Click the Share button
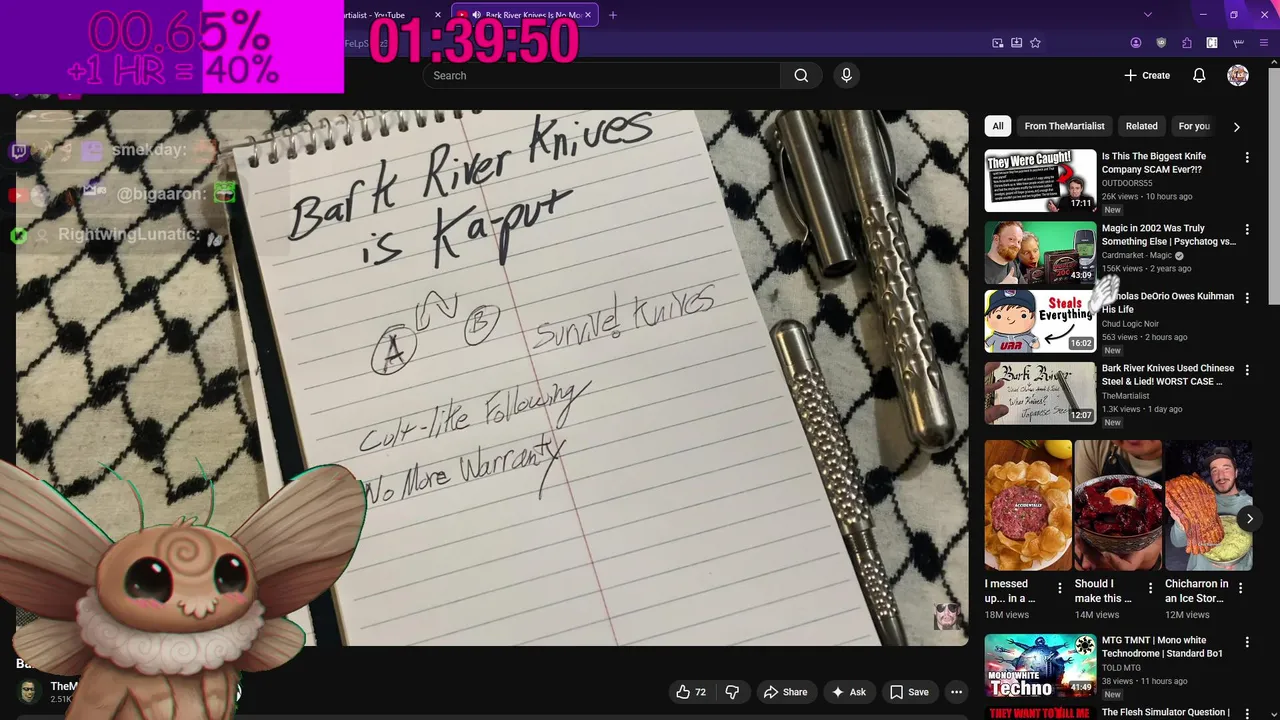The height and width of the screenshot is (720, 1280). coord(785,692)
